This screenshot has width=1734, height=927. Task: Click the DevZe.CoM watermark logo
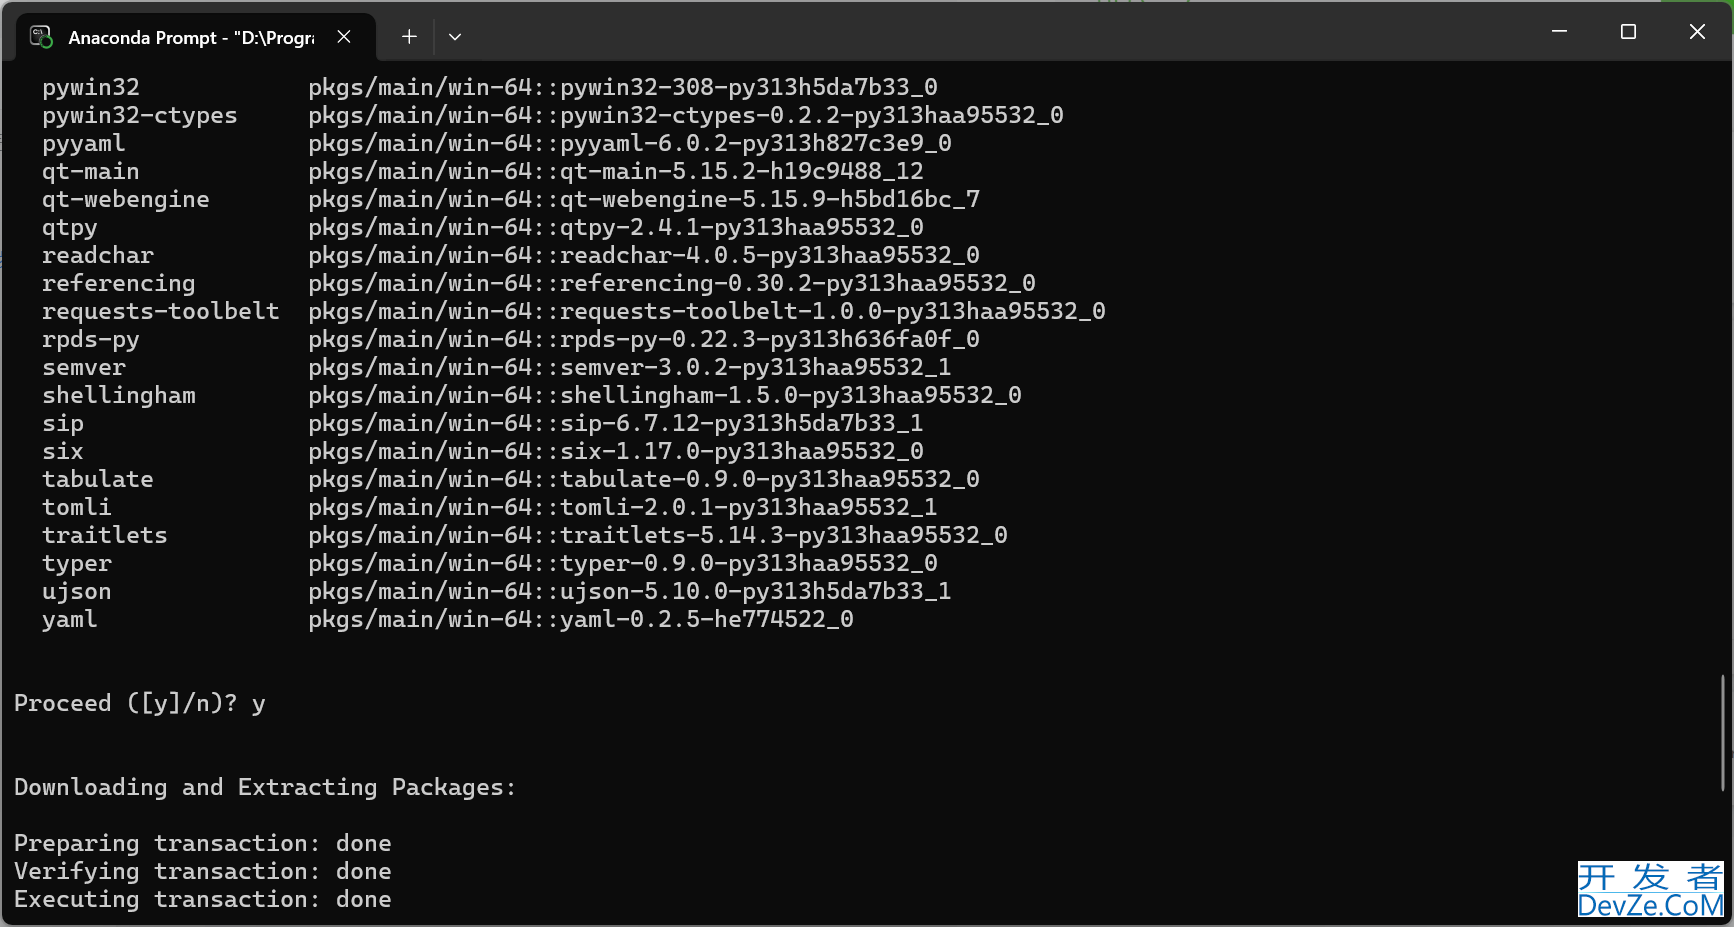1651,890
